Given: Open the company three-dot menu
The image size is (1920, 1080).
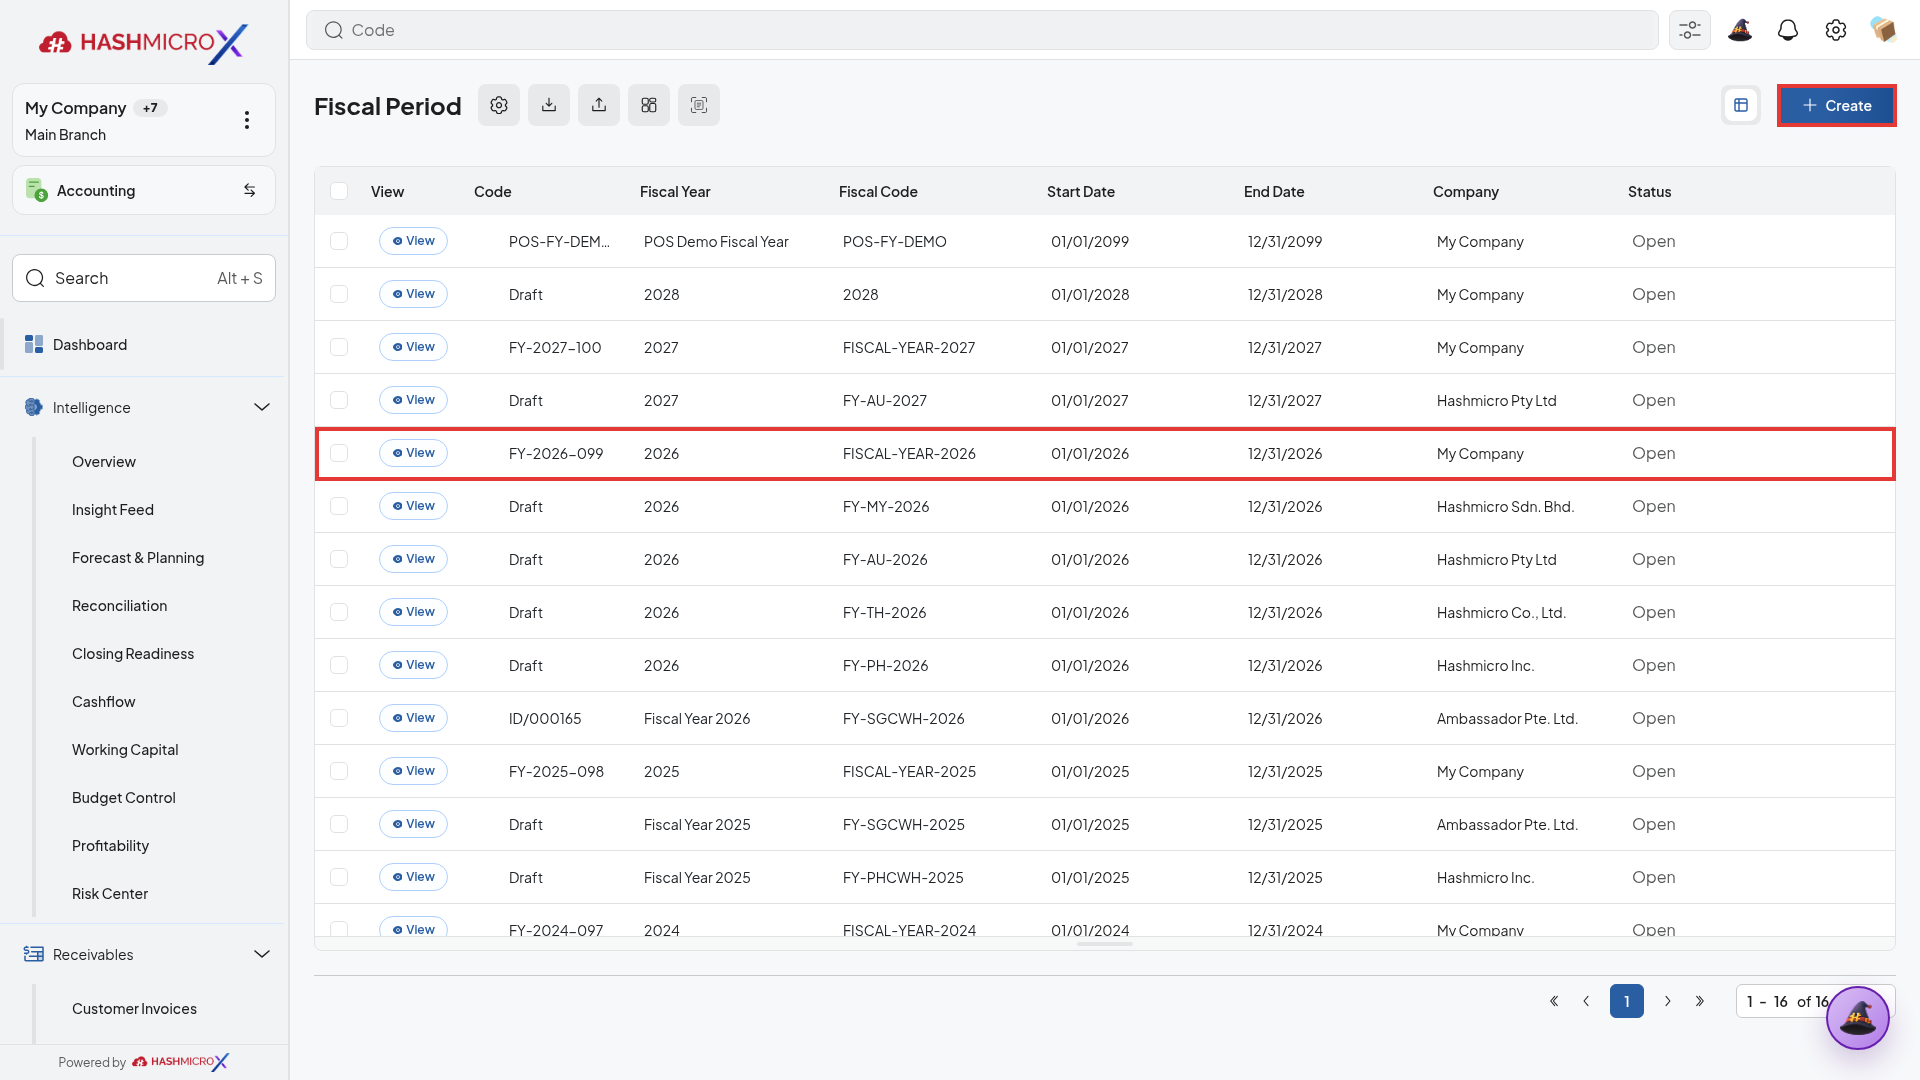Looking at the screenshot, I should (247, 120).
